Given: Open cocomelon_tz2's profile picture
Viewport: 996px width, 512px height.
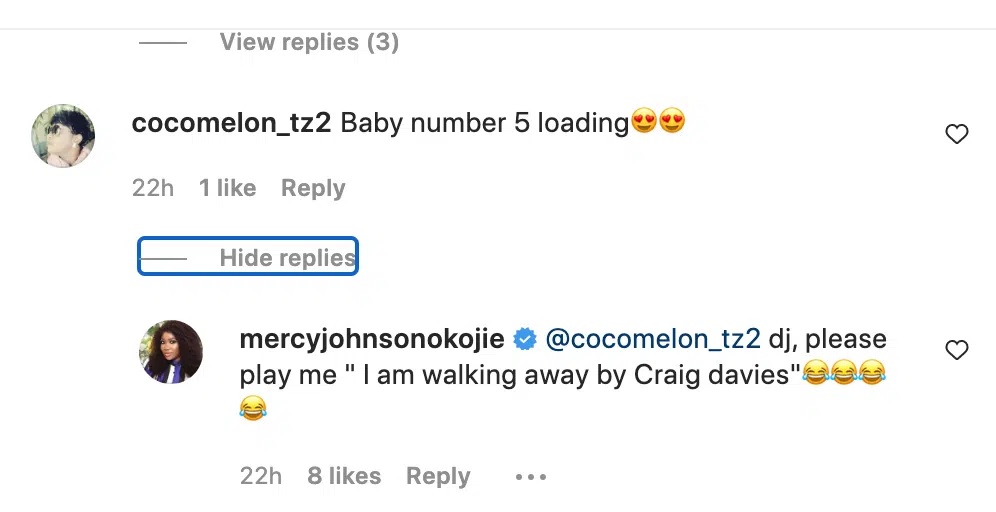Looking at the screenshot, I should (63, 135).
